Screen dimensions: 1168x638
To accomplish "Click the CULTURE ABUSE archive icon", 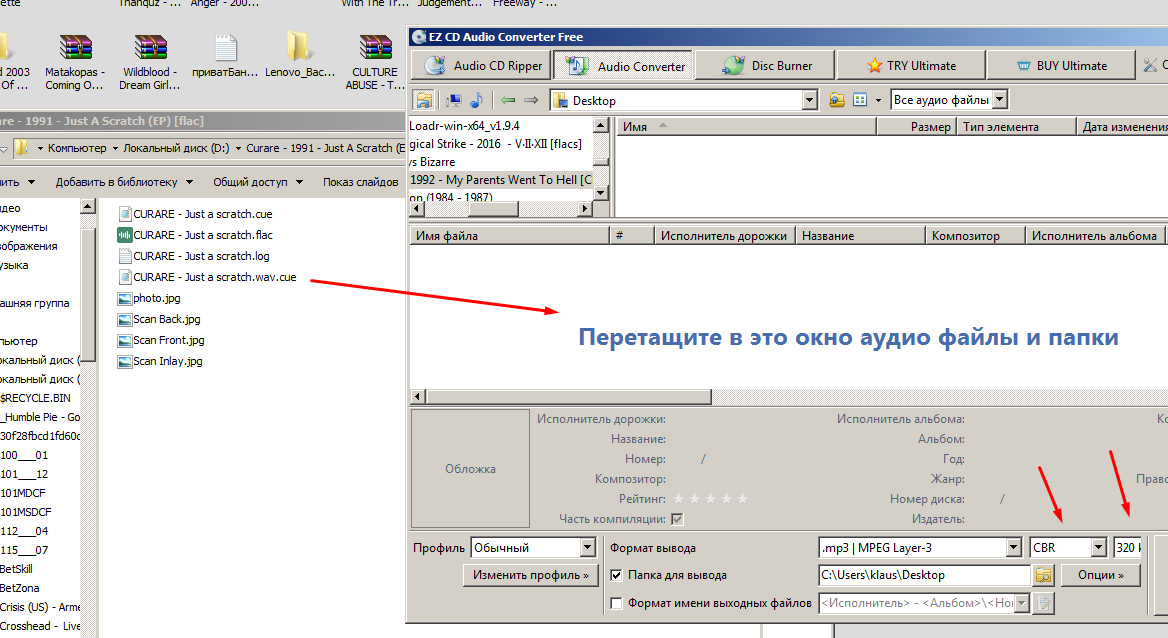I will click(375, 48).
